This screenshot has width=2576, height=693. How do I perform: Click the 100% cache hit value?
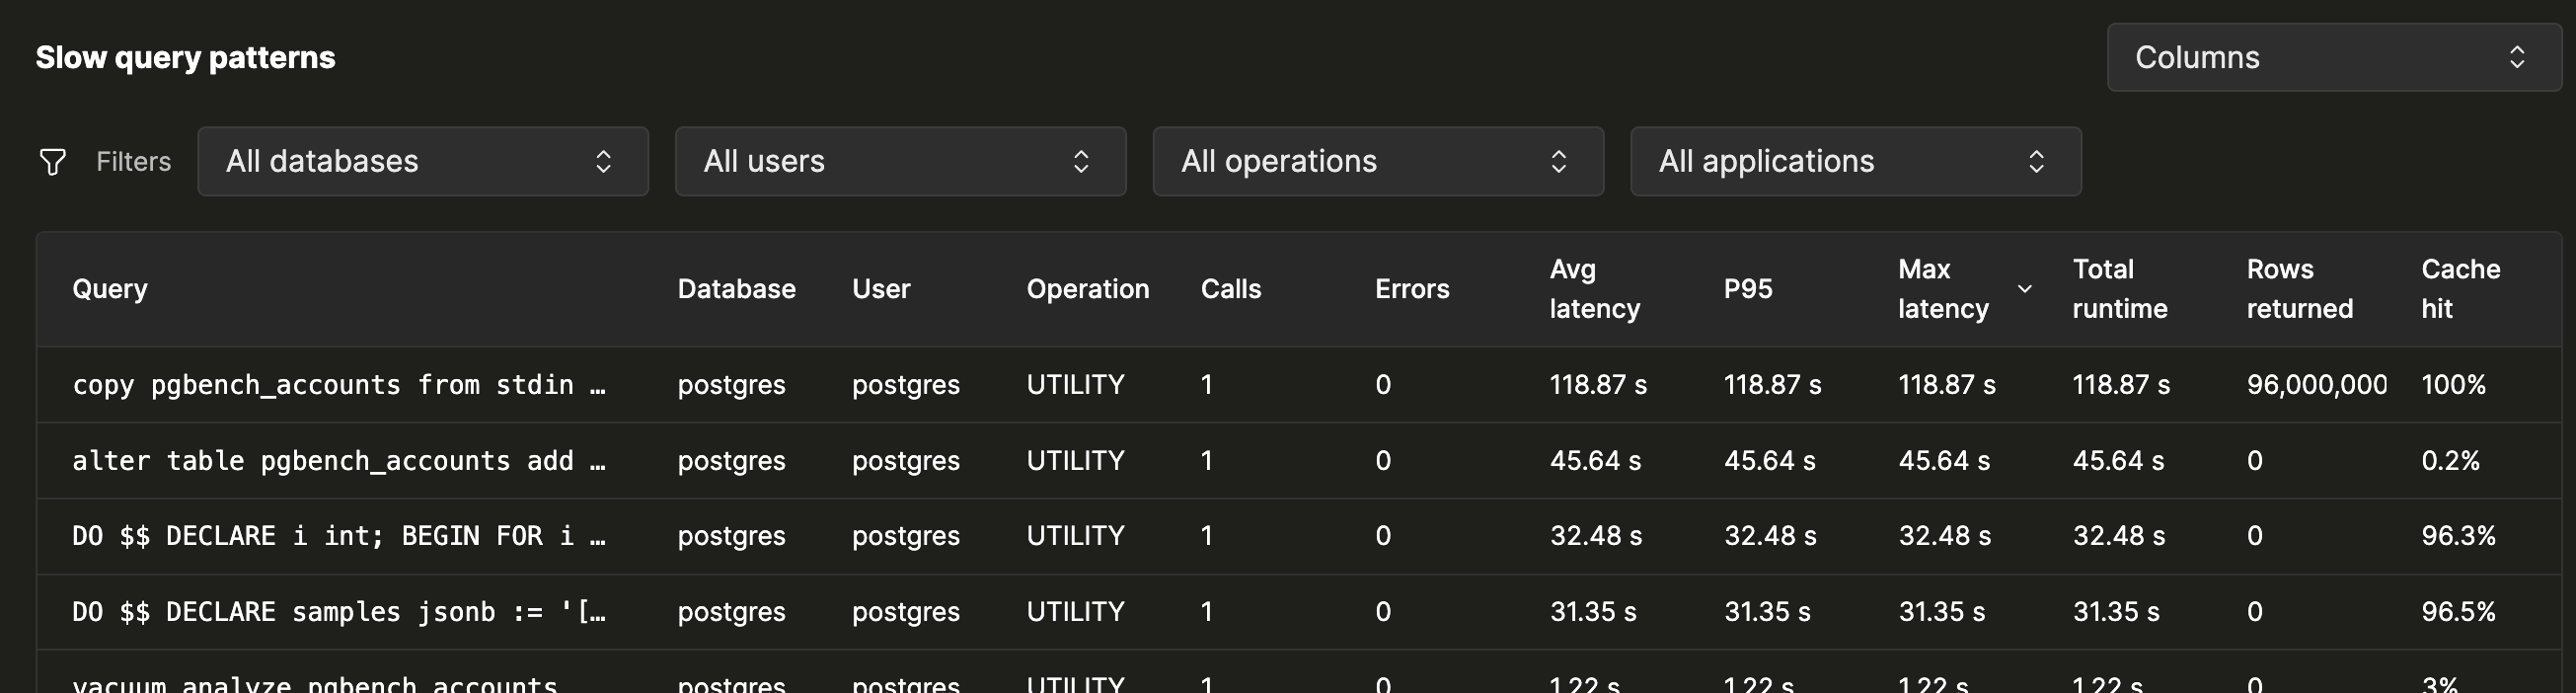pos(2453,385)
